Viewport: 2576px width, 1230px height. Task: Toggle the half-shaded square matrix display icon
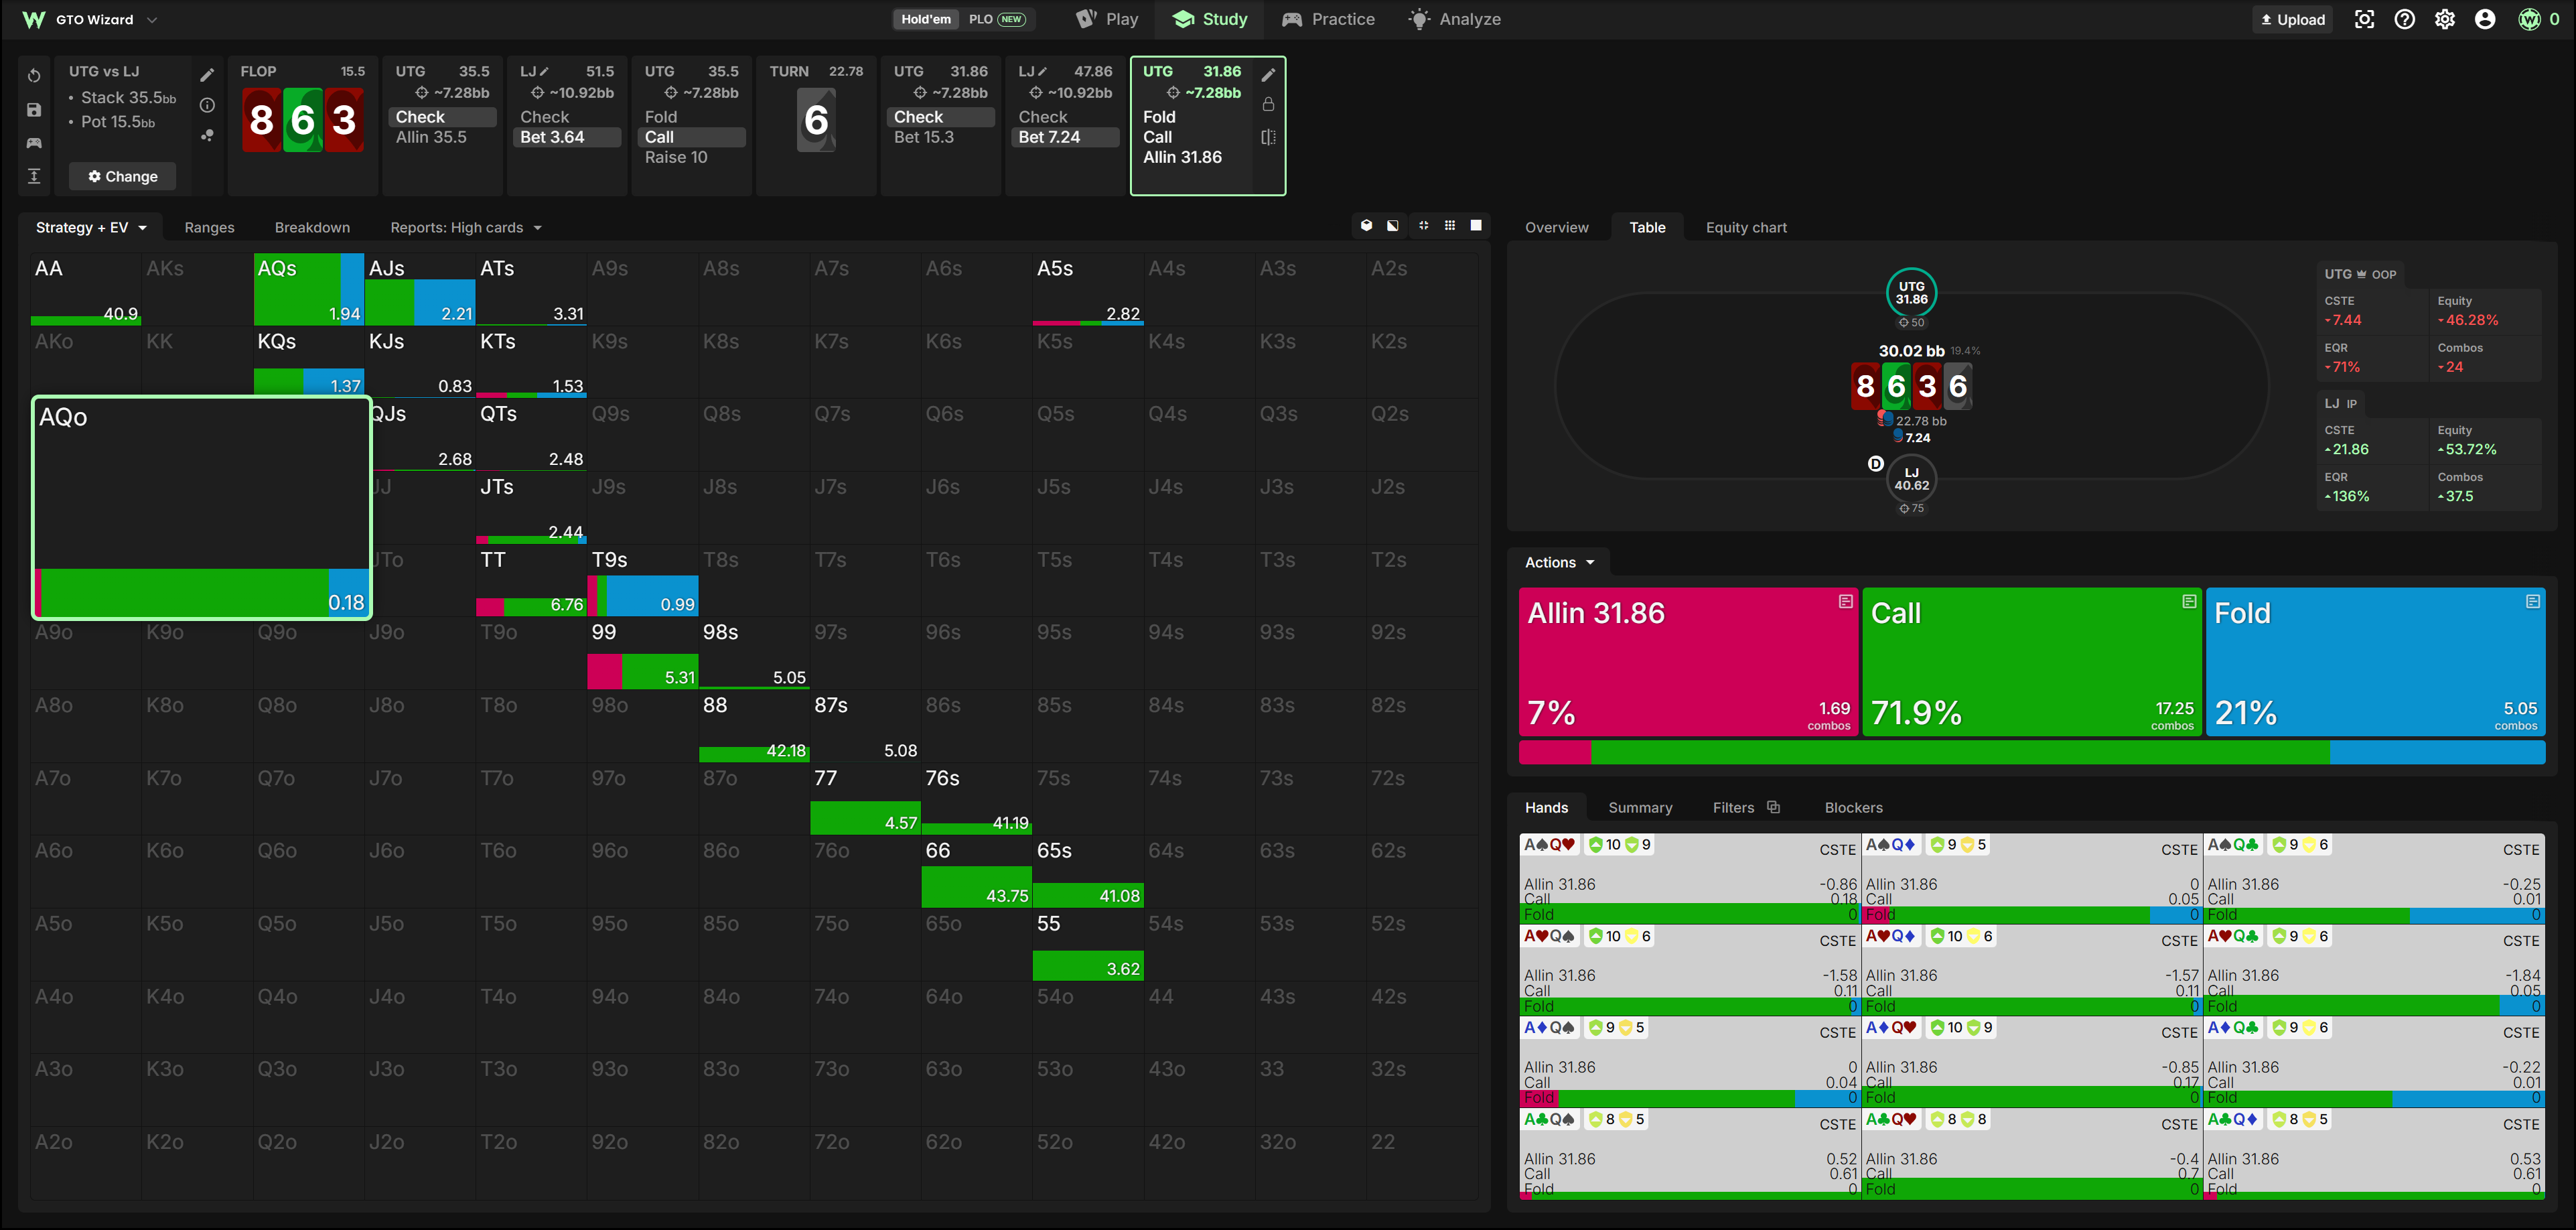1393,226
